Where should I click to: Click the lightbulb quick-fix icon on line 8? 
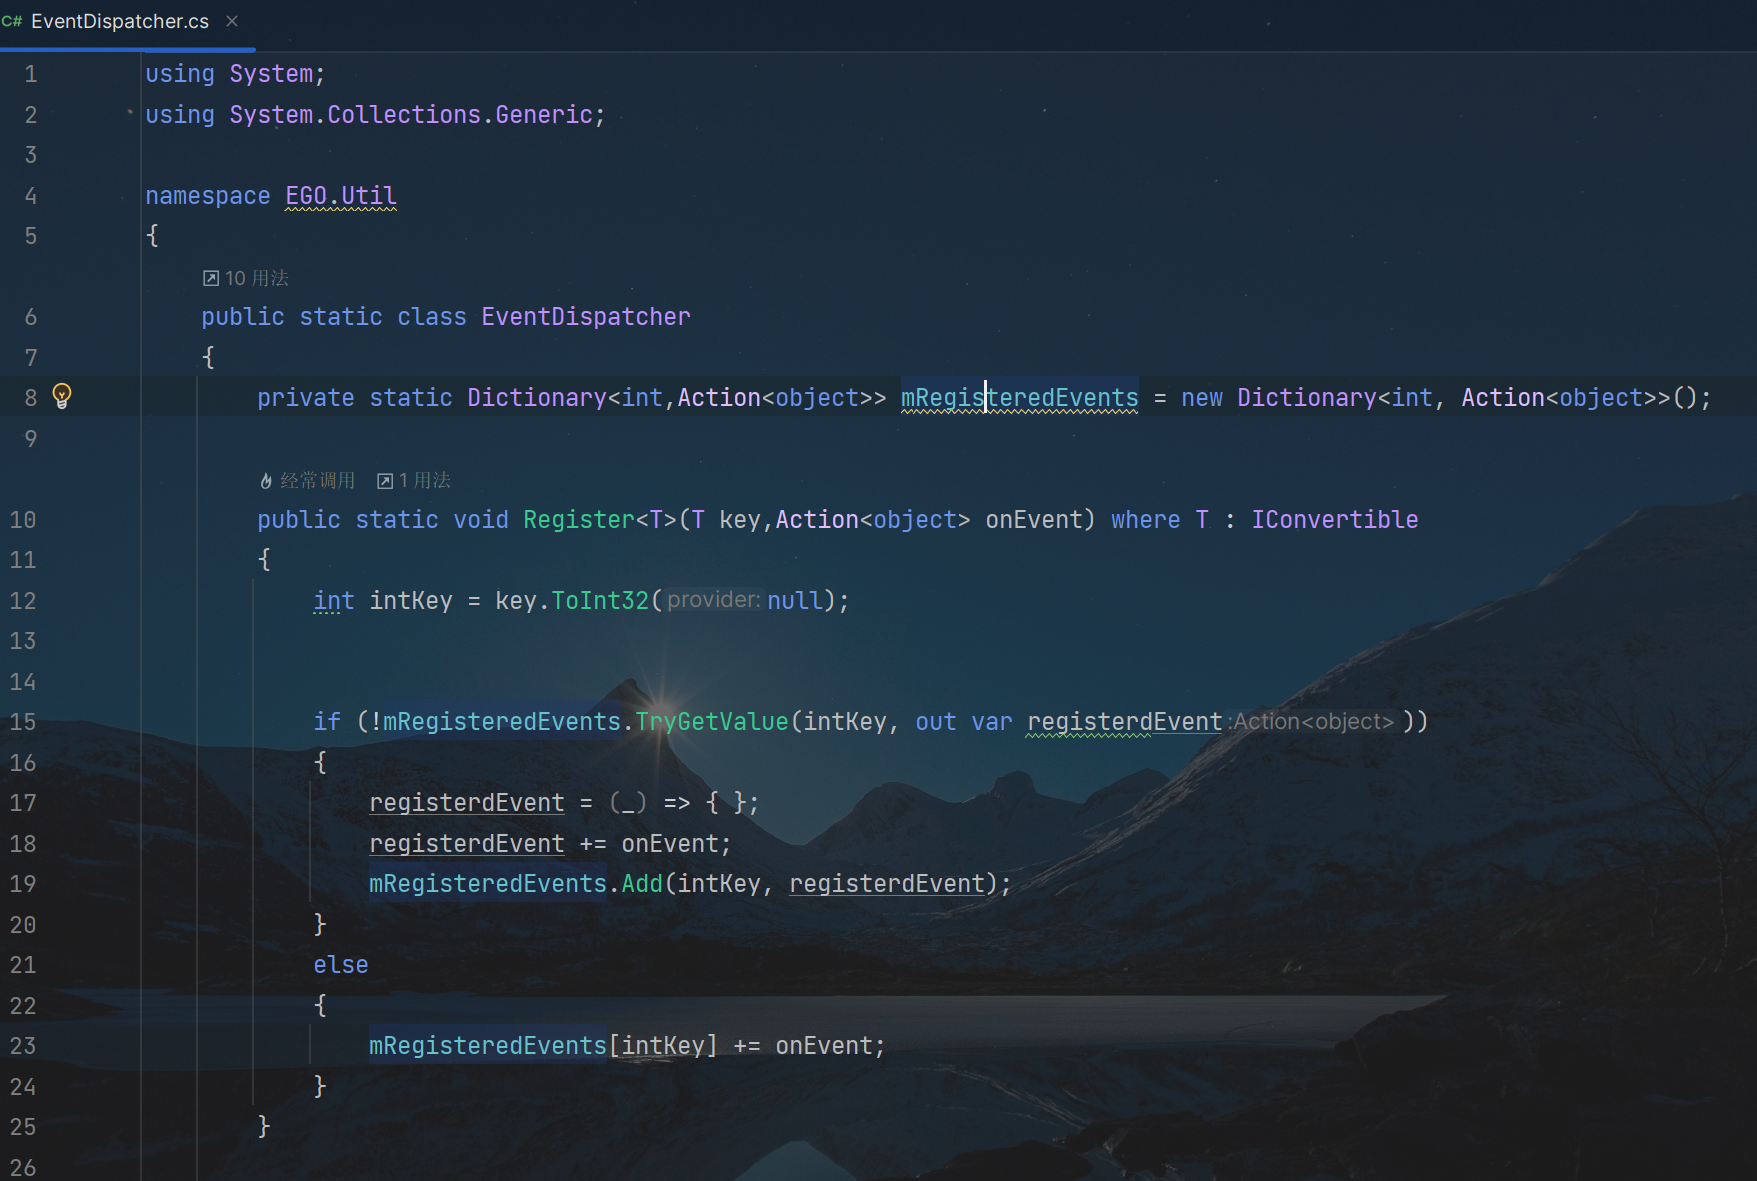click(x=62, y=397)
